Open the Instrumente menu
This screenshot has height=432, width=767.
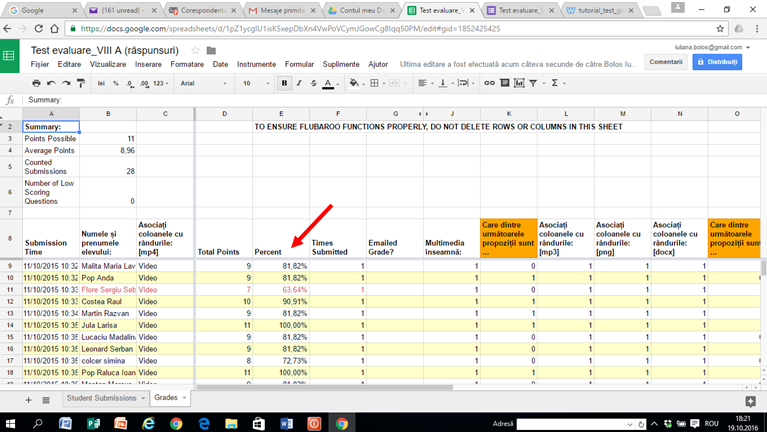pyautogui.click(x=256, y=64)
